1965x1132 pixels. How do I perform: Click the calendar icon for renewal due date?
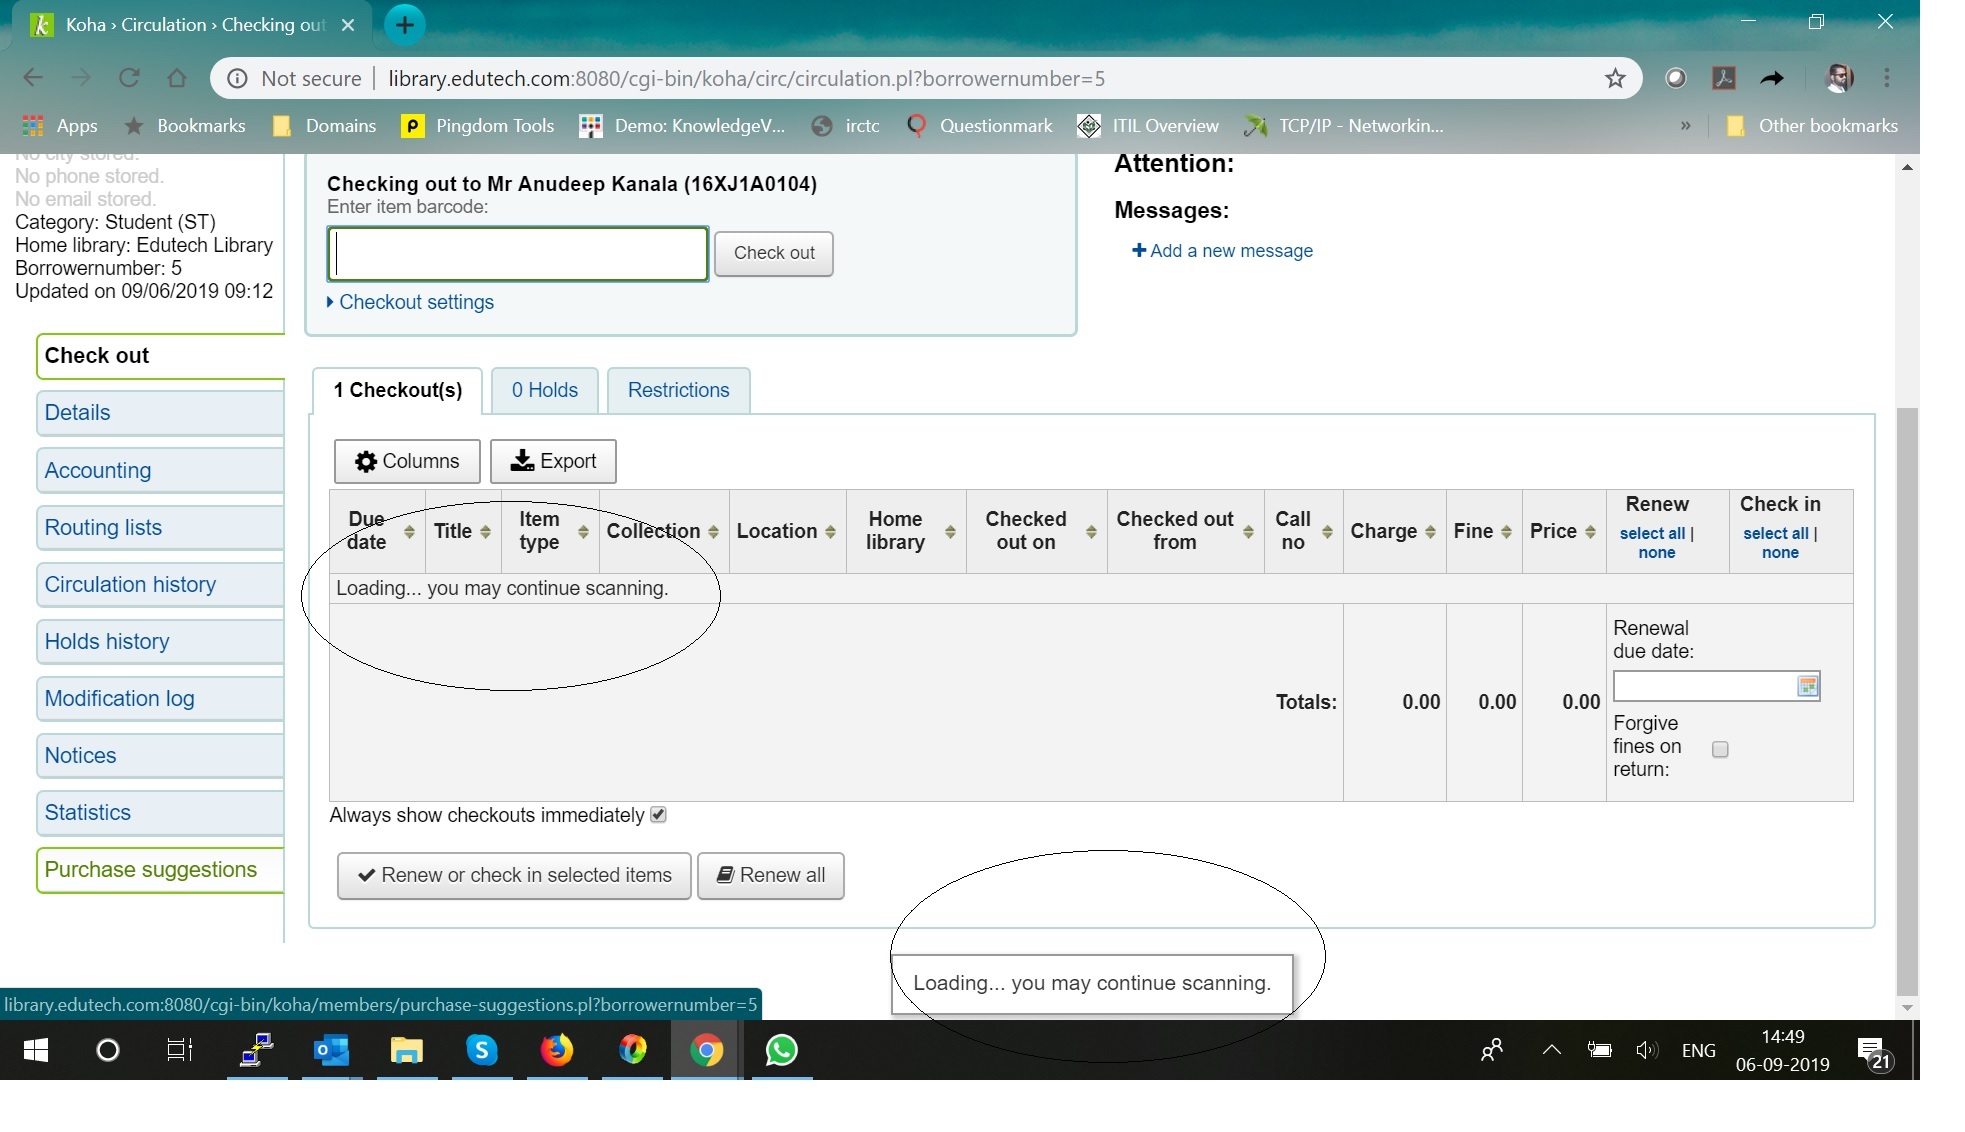coord(1806,686)
